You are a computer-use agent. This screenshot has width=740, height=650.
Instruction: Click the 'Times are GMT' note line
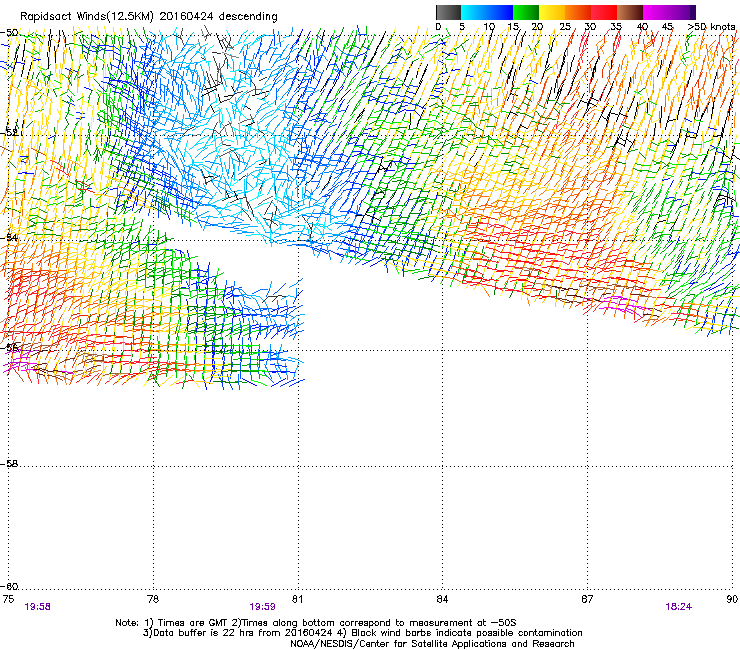tap(316, 623)
